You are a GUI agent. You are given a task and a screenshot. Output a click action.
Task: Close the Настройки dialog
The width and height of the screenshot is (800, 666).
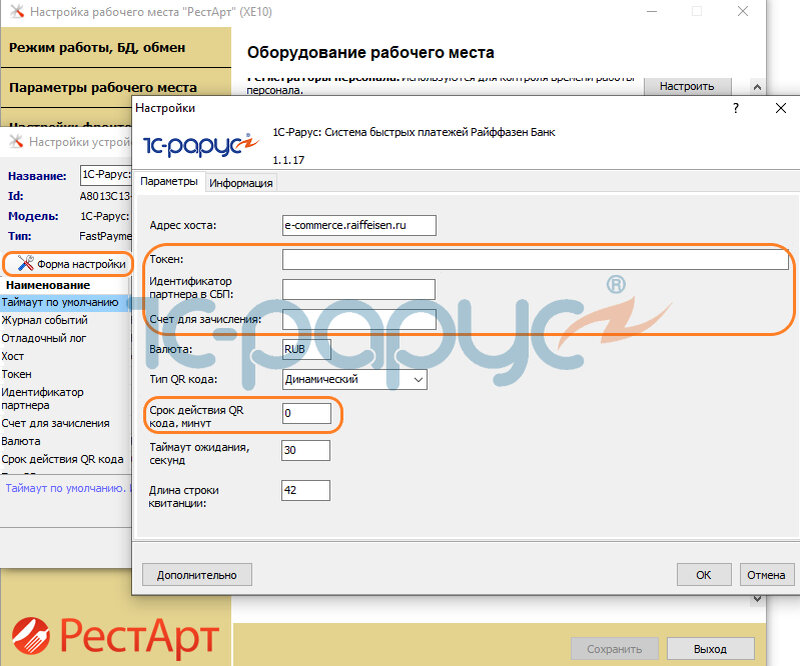[x=781, y=108]
